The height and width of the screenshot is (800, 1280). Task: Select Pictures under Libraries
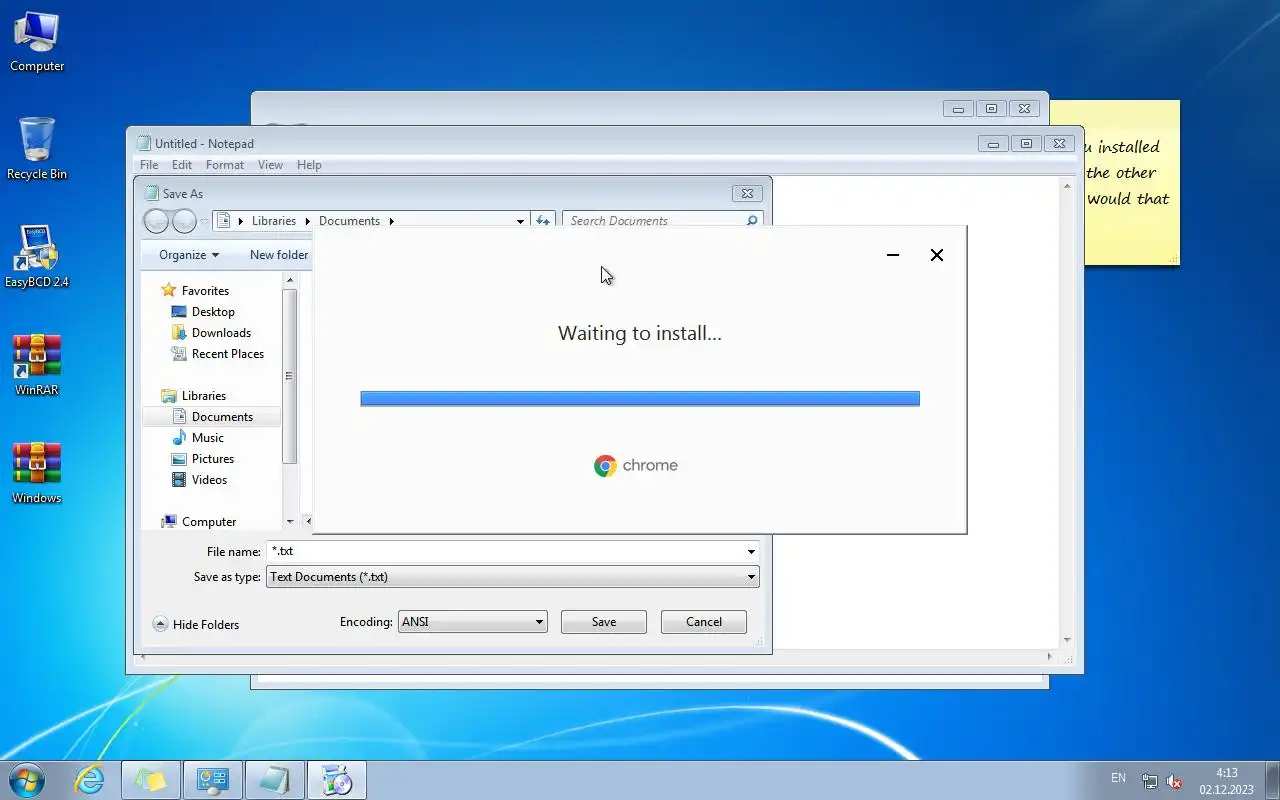pos(213,459)
